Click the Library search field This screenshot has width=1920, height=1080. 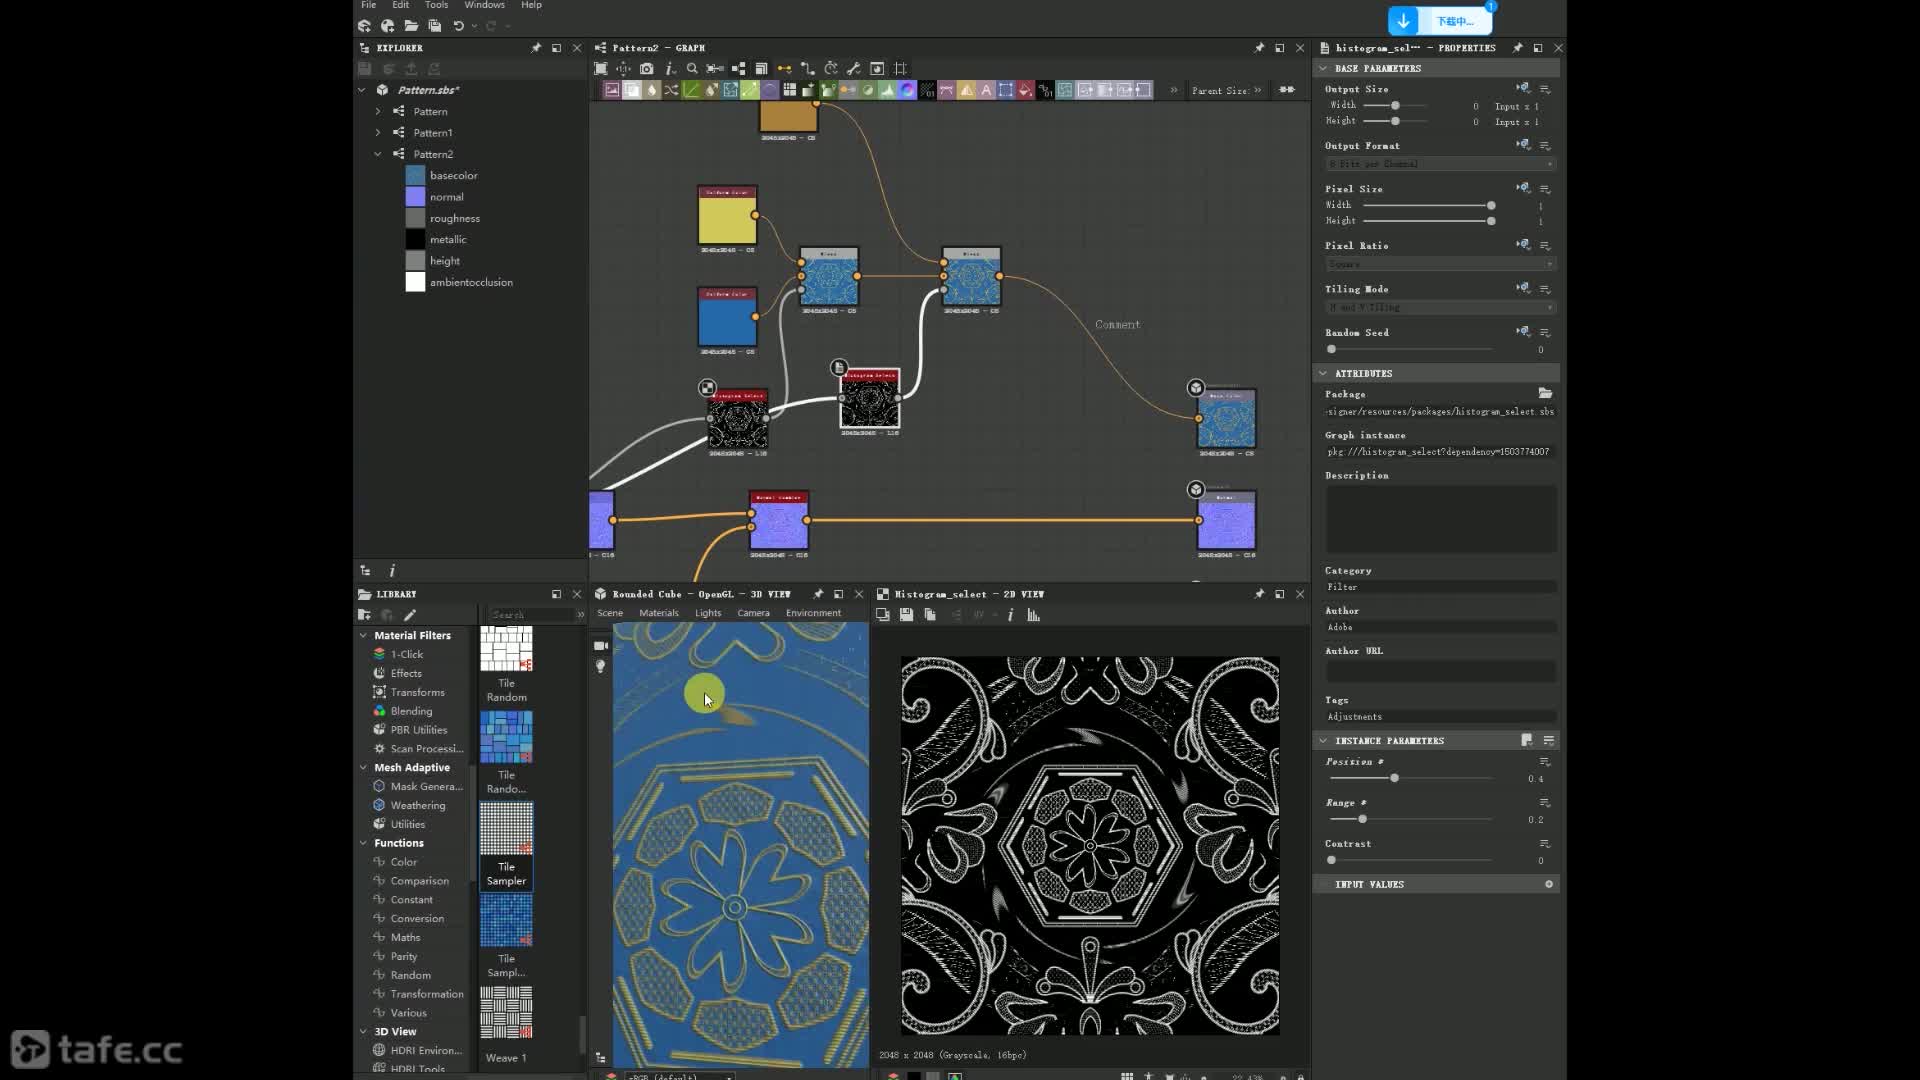coord(530,614)
